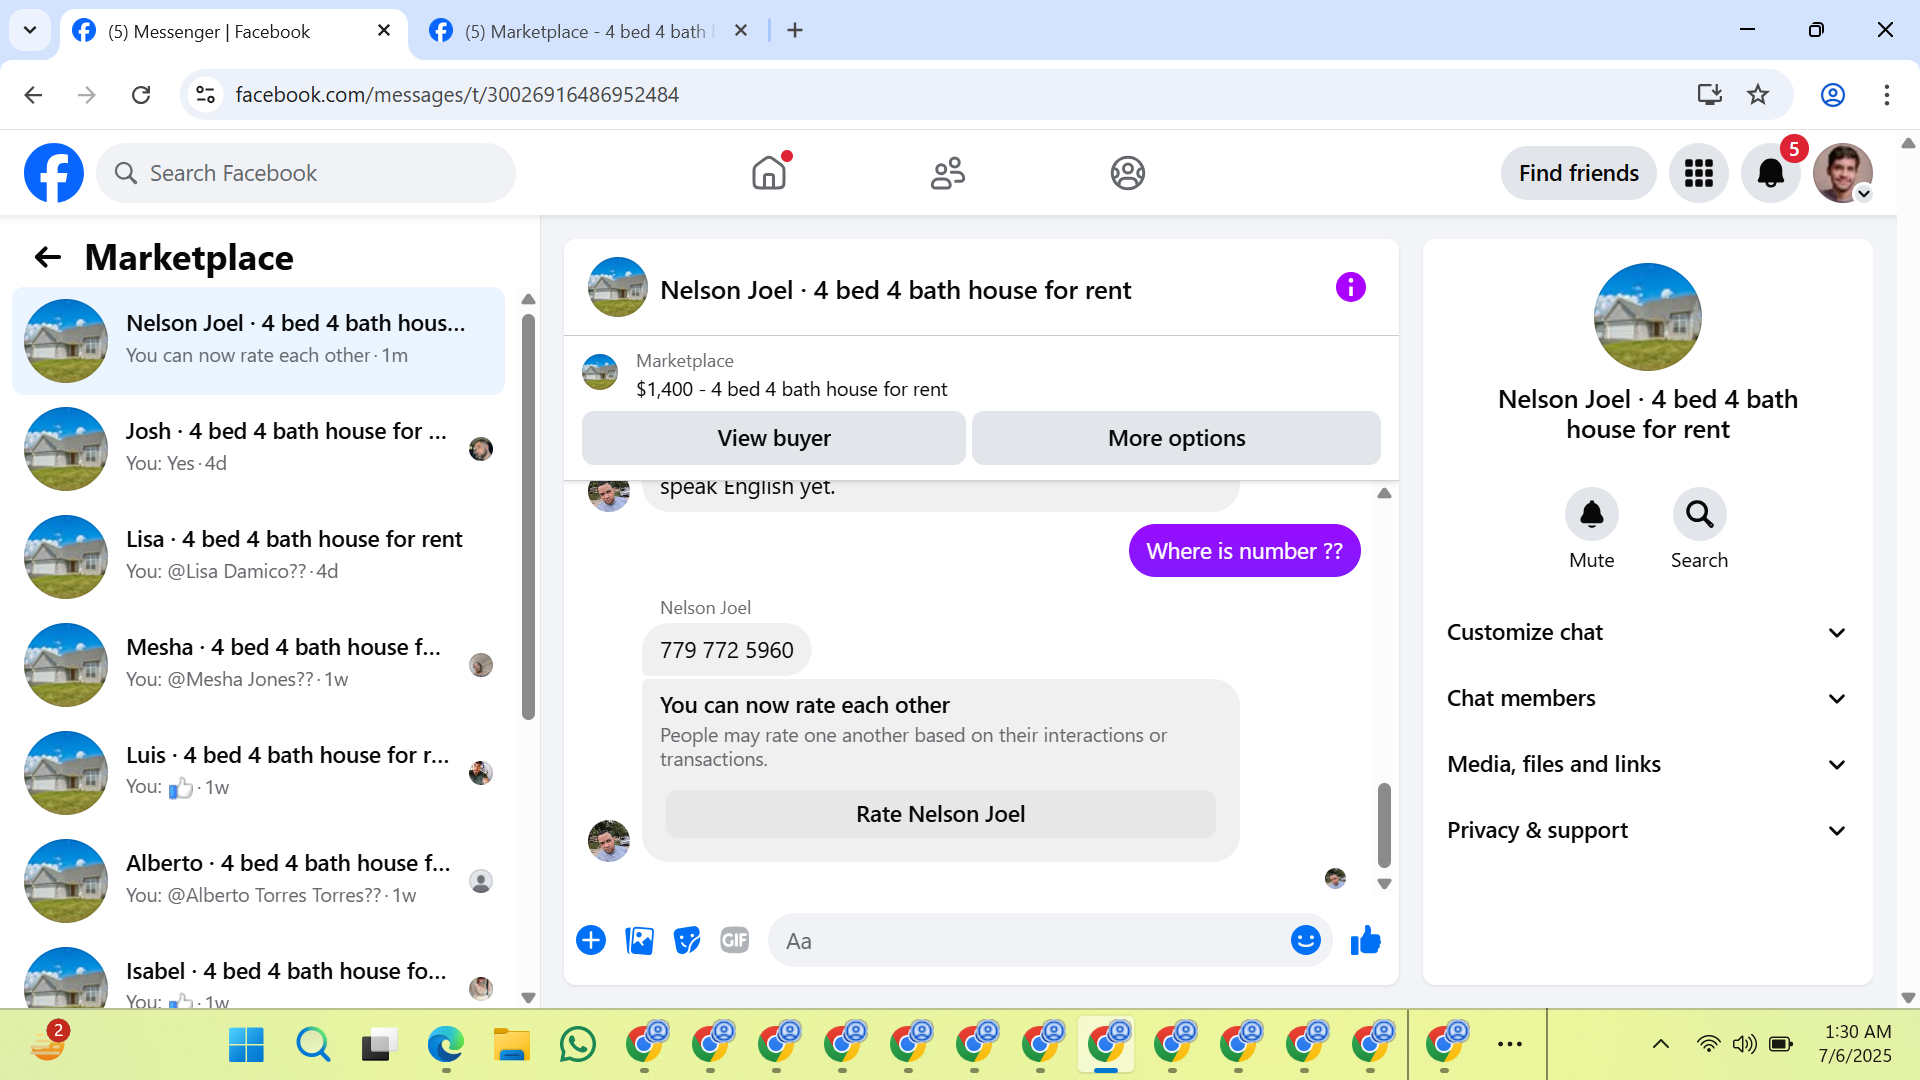This screenshot has height=1080, width=1920.
Task: Expand Media, files and links section
Action: (x=1647, y=765)
